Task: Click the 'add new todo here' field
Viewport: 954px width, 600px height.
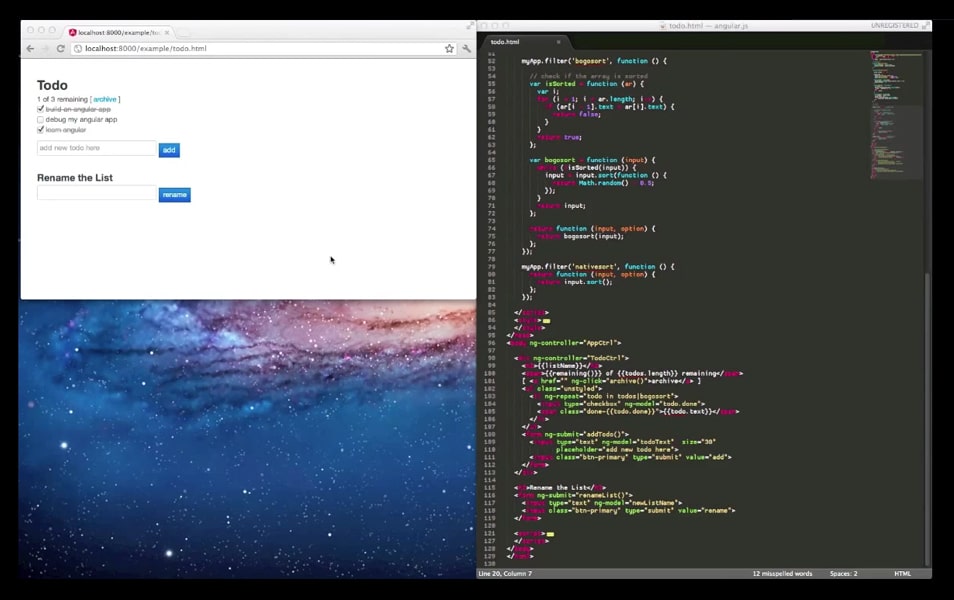Action: pyautogui.click(x=97, y=148)
